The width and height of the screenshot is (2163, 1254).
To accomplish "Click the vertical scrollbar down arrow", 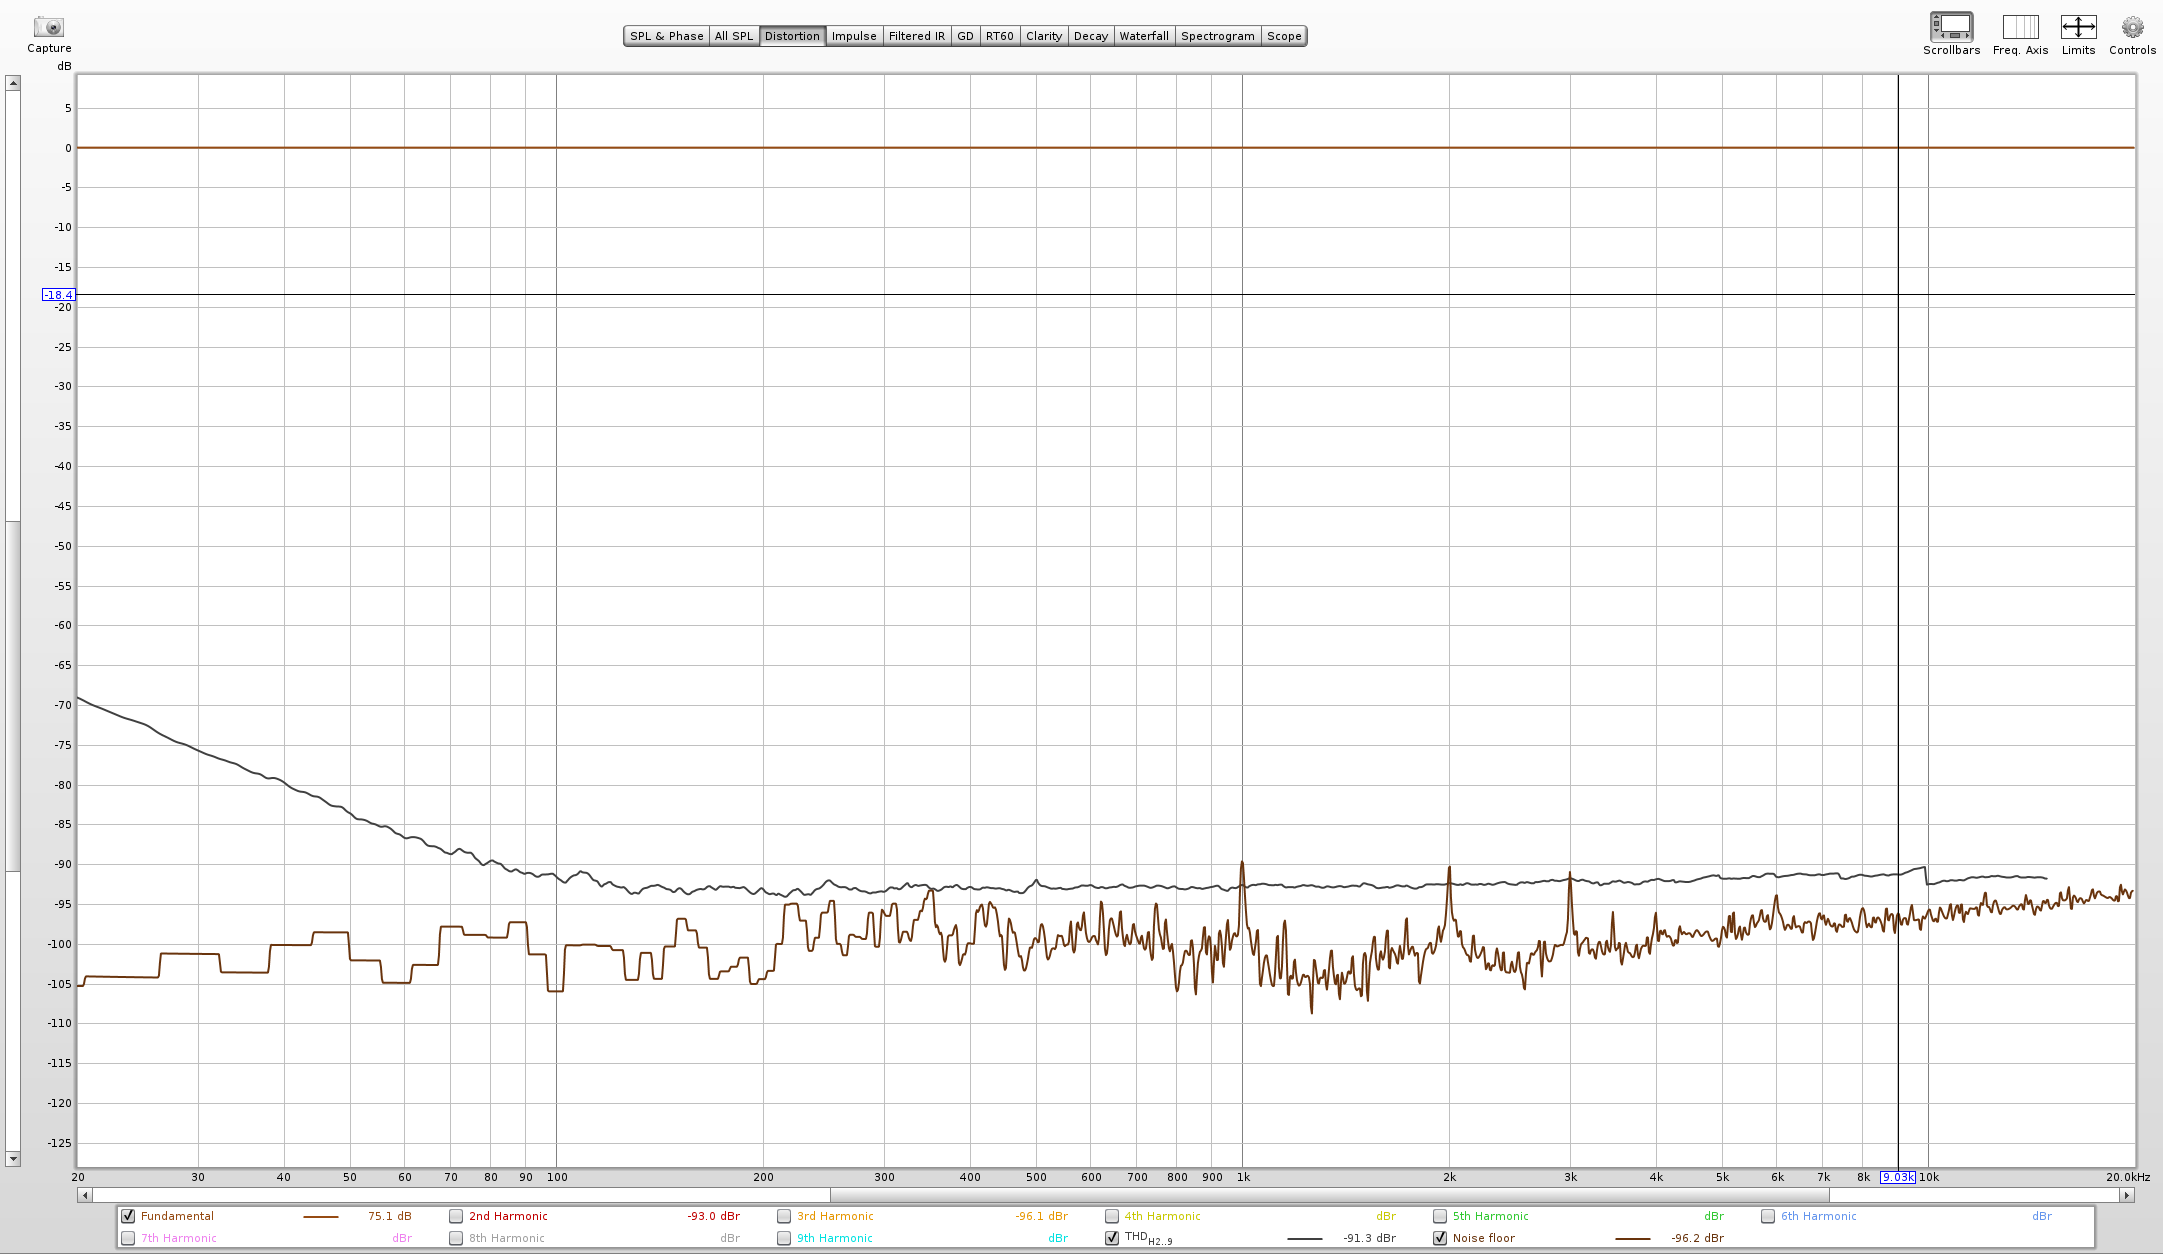I will [13, 1159].
